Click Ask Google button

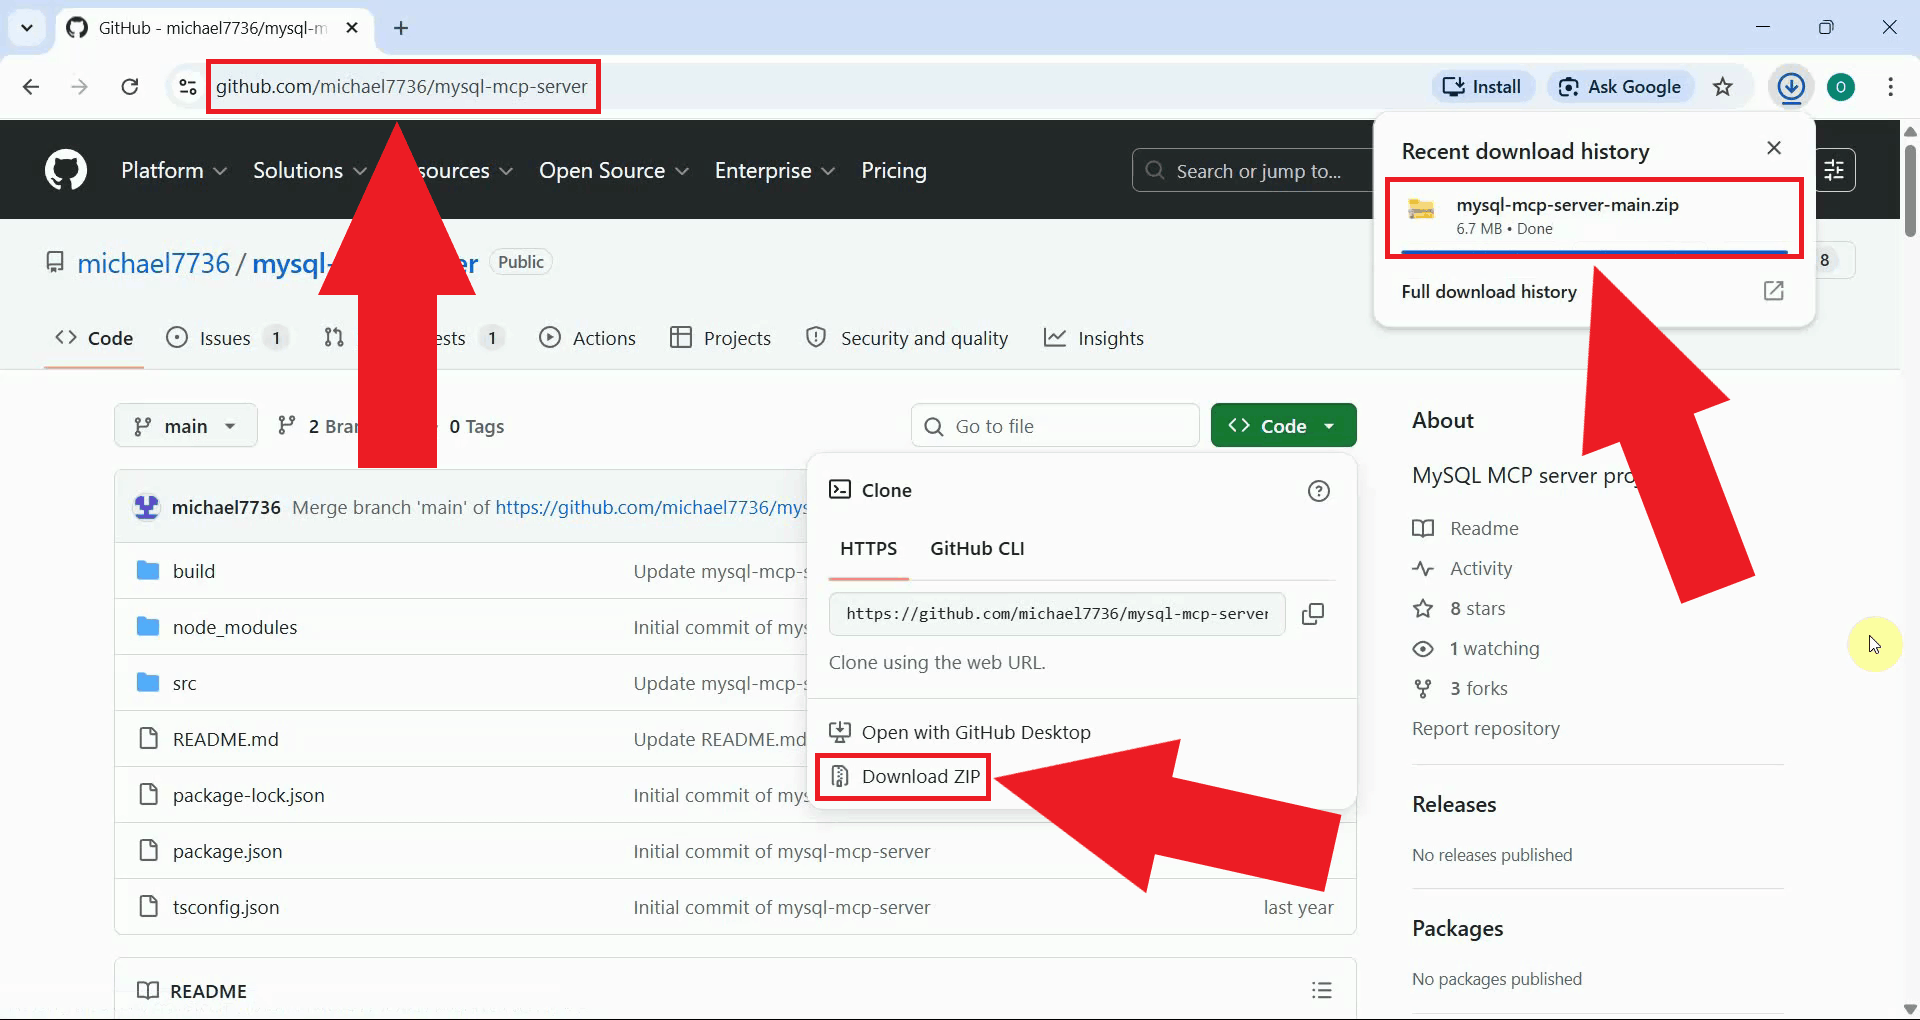pos(1621,87)
